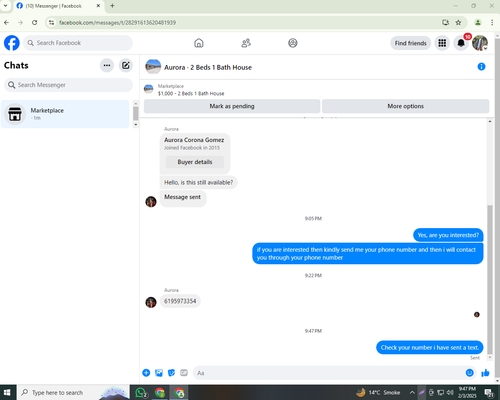Open notifications bell icon

coord(461,43)
